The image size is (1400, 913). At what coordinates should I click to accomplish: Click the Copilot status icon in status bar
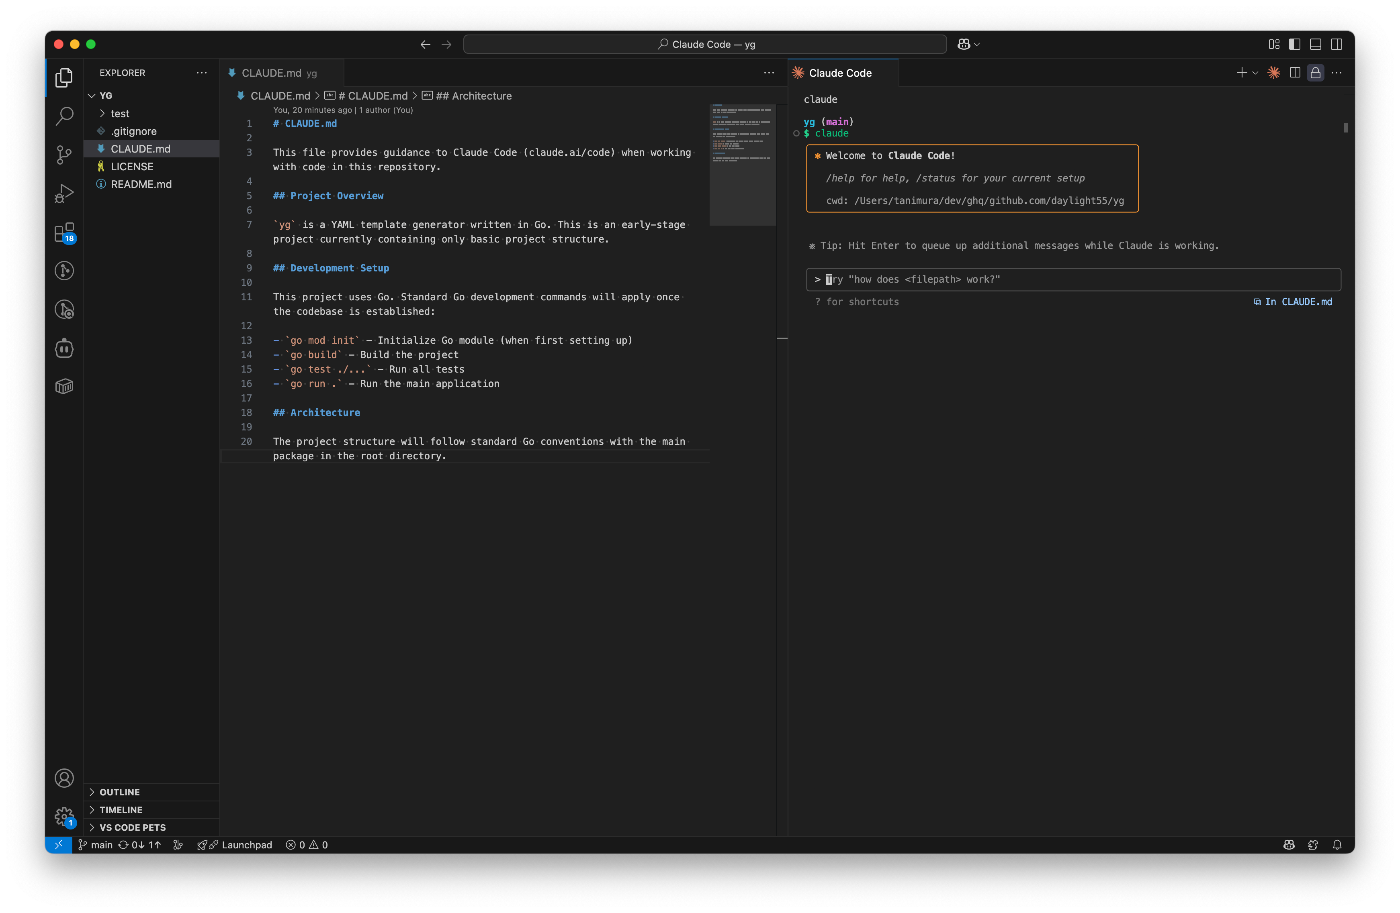click(1289, 845)
